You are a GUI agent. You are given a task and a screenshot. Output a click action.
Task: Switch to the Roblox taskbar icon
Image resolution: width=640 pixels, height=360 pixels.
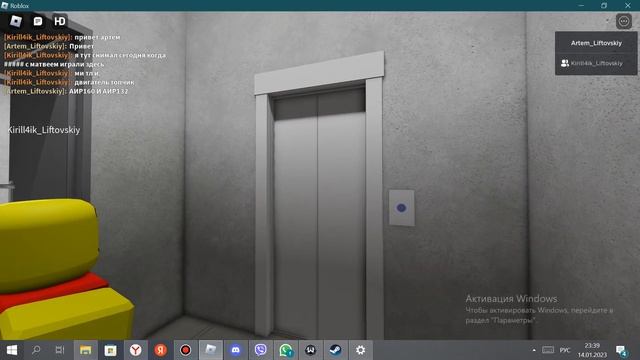[211, 350]
